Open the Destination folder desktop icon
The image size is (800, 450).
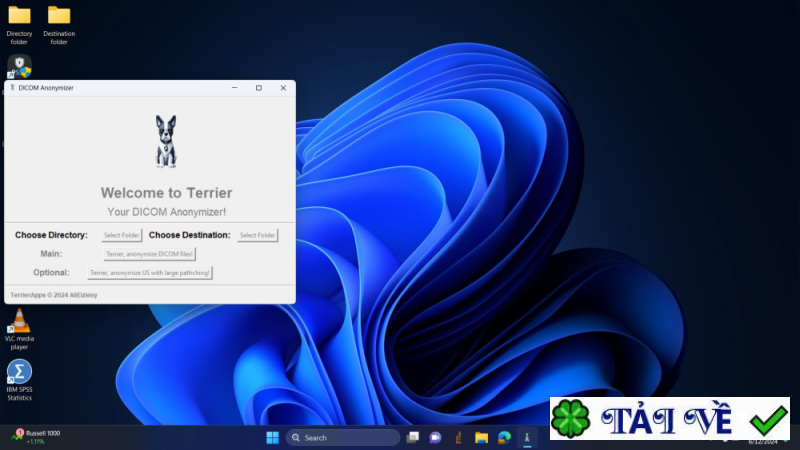point(59,16)
